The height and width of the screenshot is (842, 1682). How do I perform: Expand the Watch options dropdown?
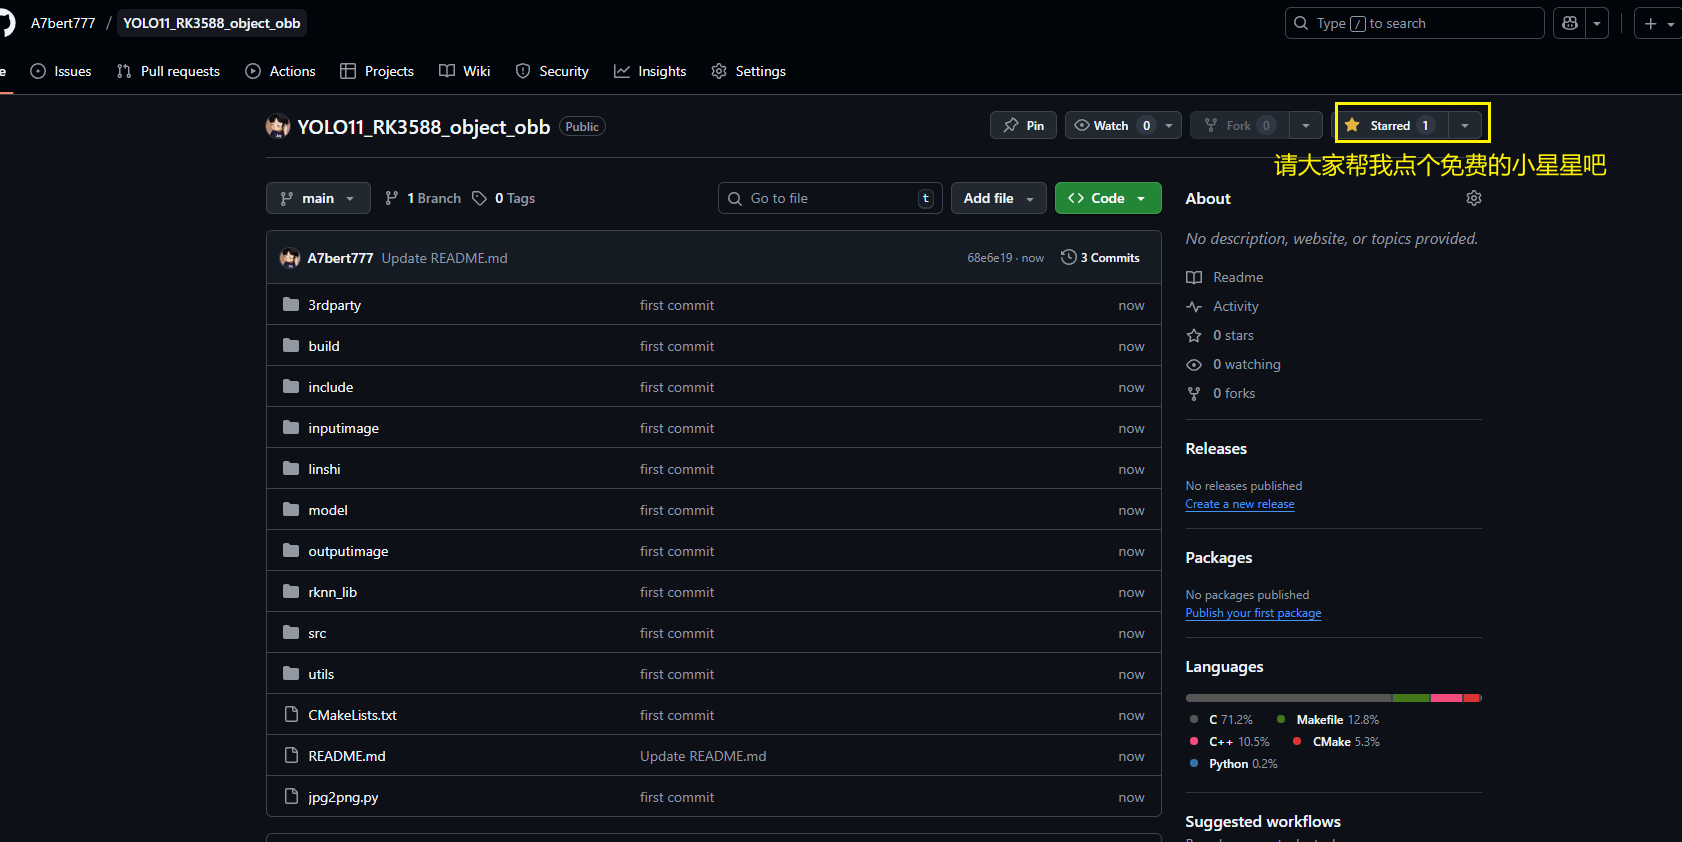tap(1169, 125)
